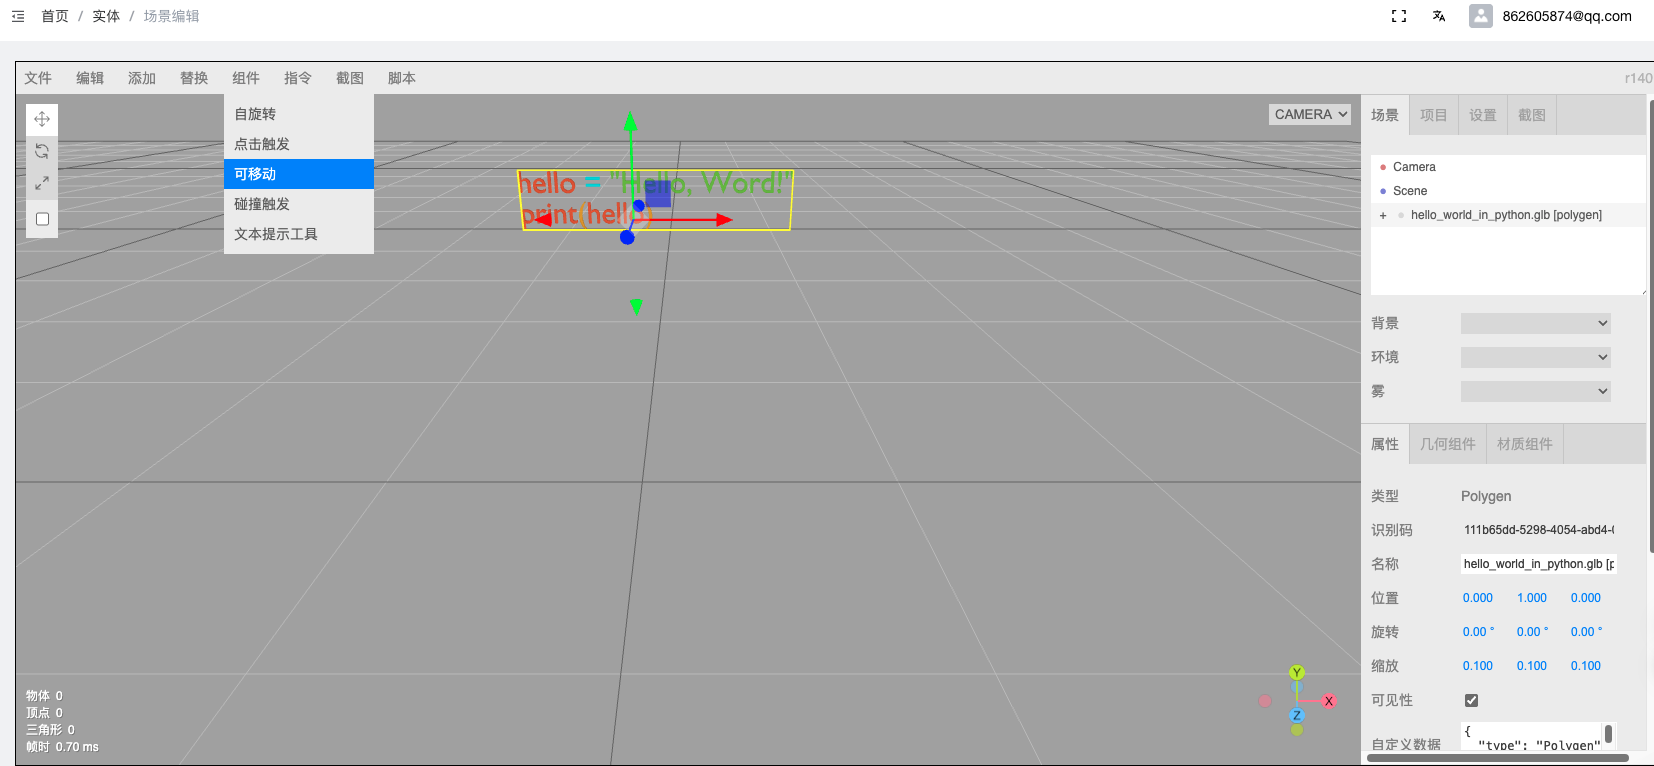Click the sidebar horizontal scrollbar
The image size is (1654, 766).
pos(1497,758)
